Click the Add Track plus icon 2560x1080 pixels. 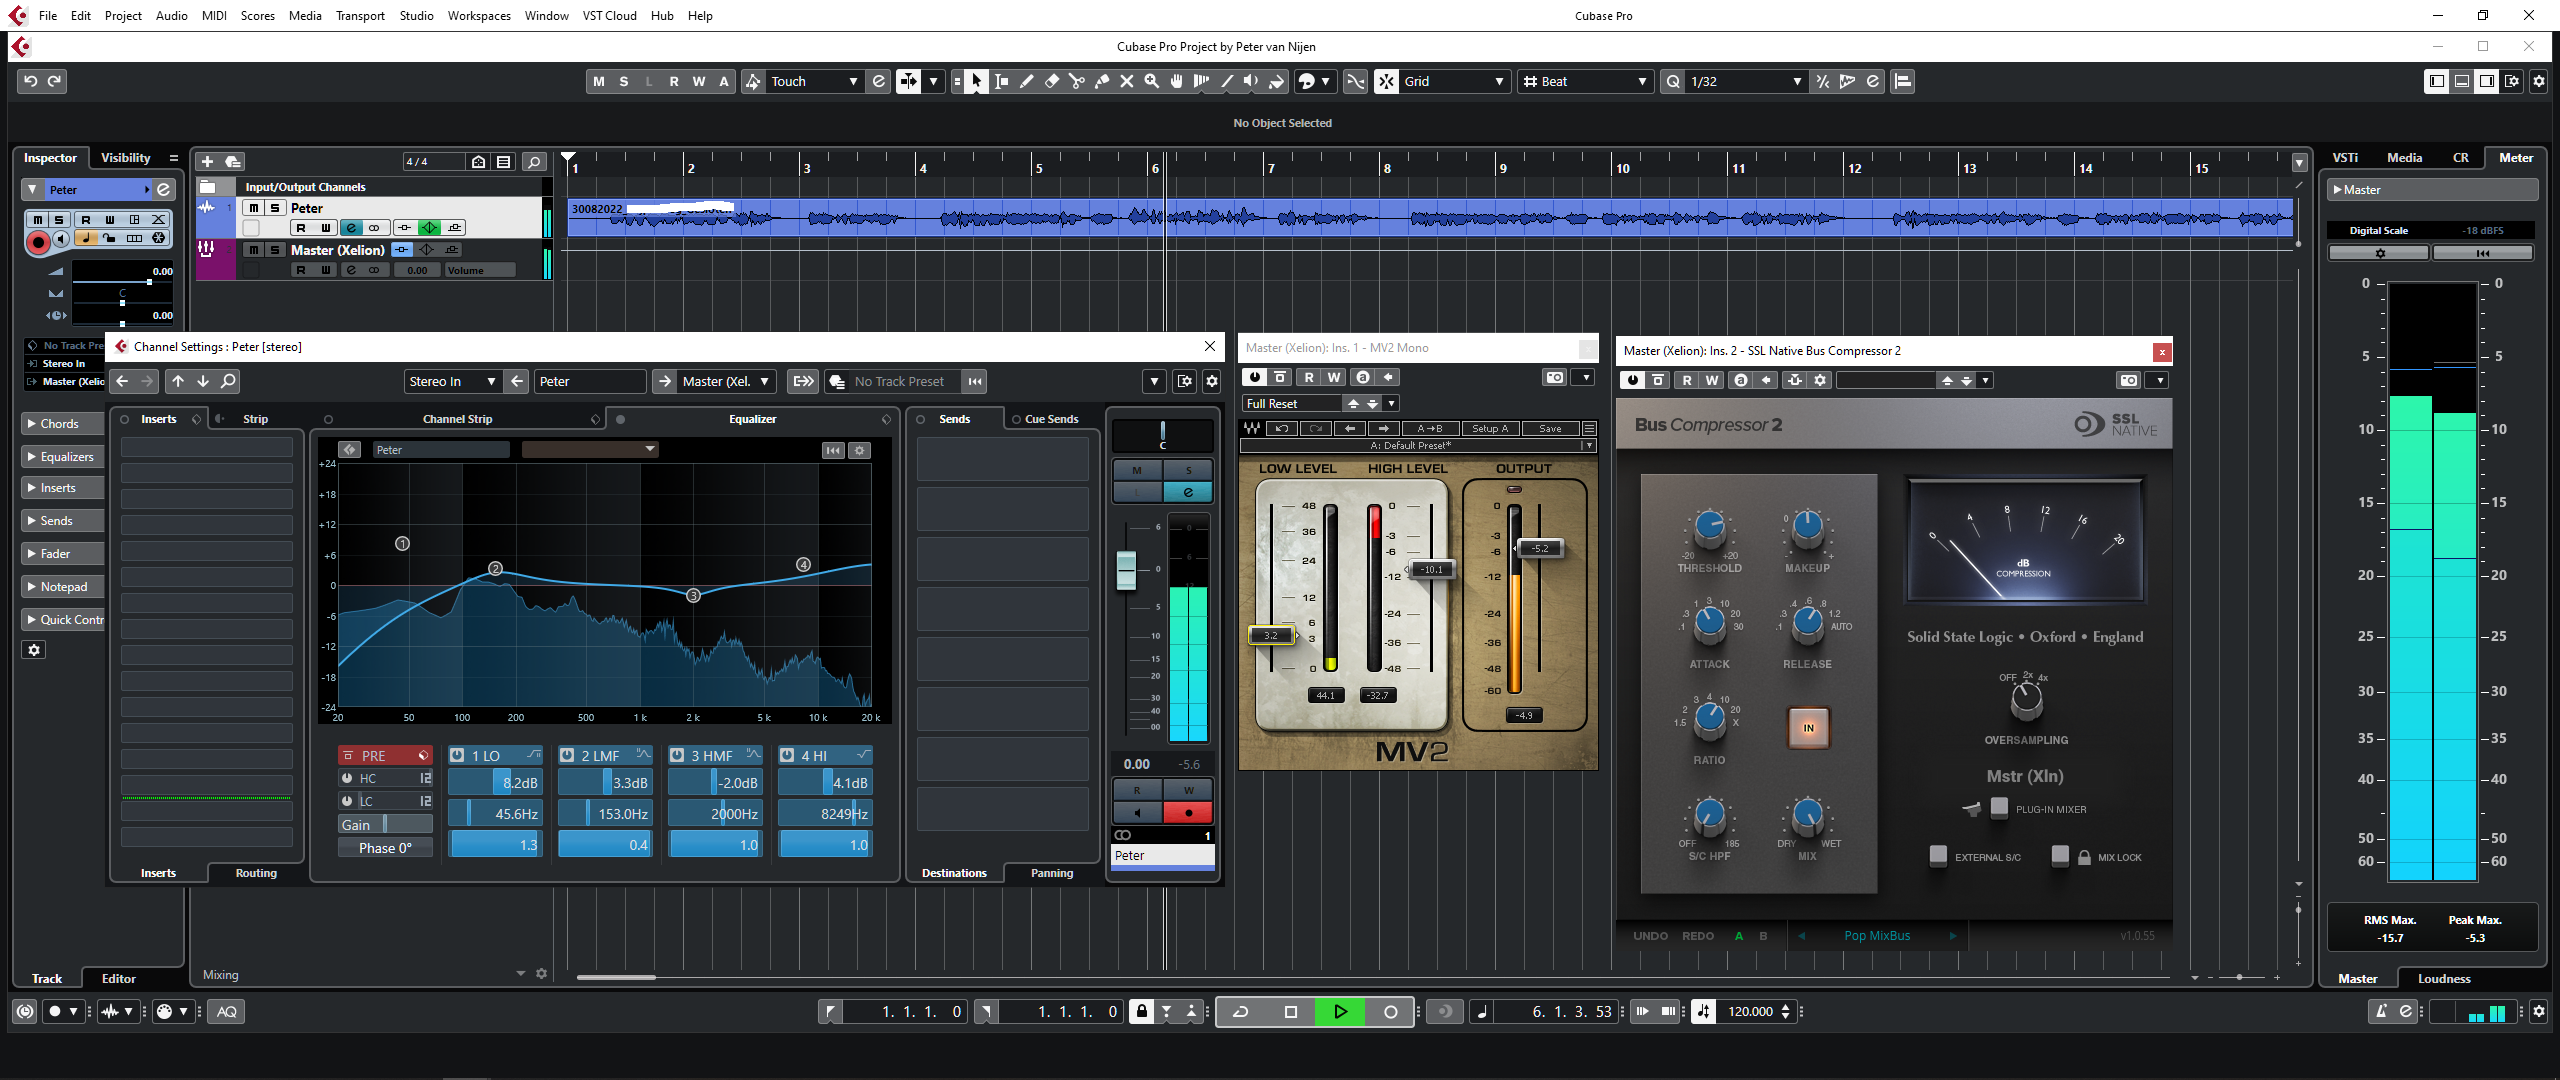coord(207,161)
